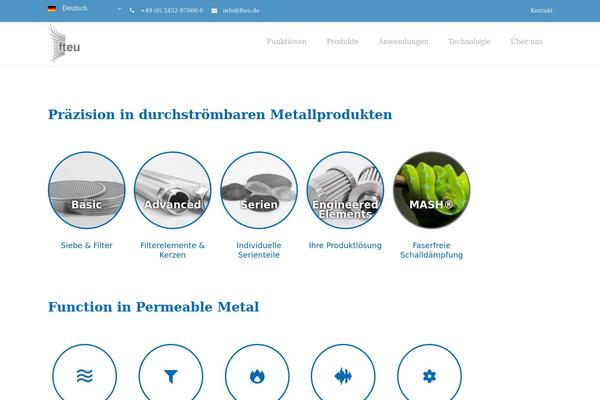Select the MASH® green snake image

pyautogui.click(x=432, y=190)
